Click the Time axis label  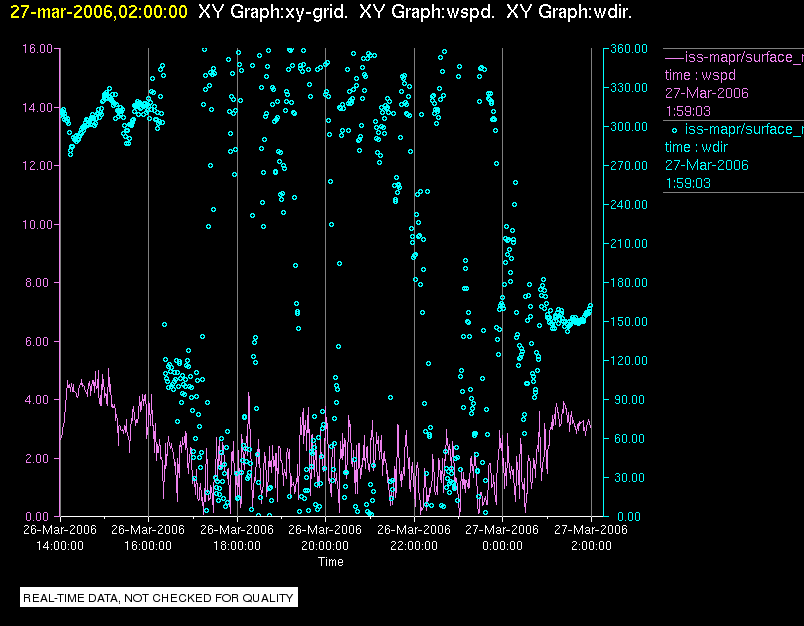pos(331,561)
